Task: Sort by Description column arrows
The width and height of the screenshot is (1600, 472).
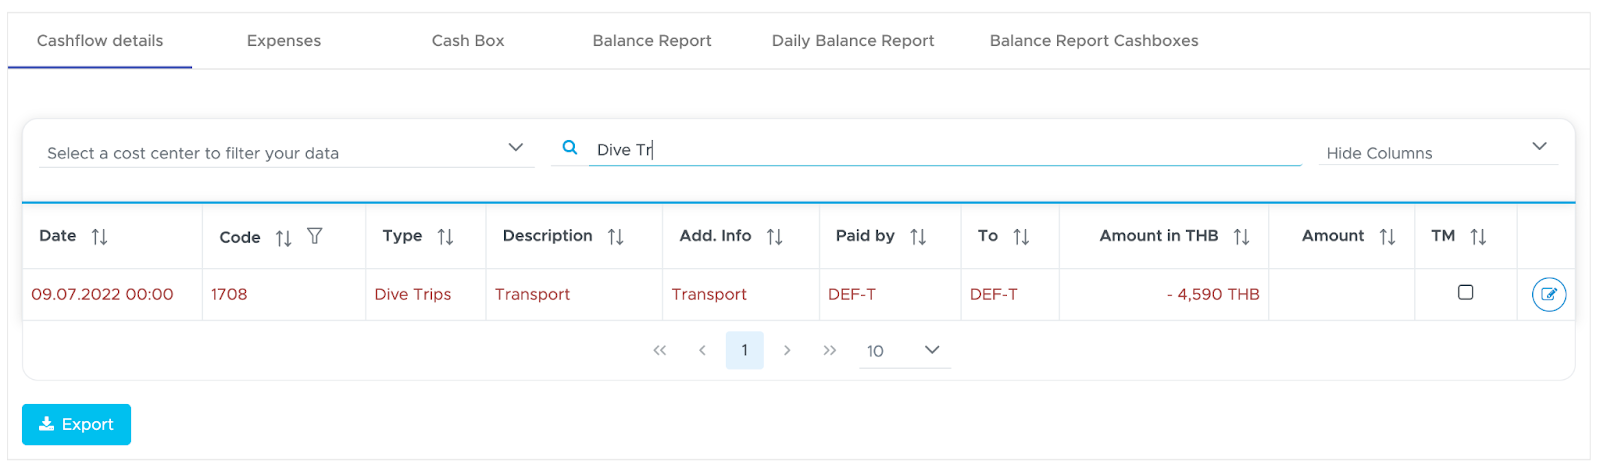Action: point(616,237)
